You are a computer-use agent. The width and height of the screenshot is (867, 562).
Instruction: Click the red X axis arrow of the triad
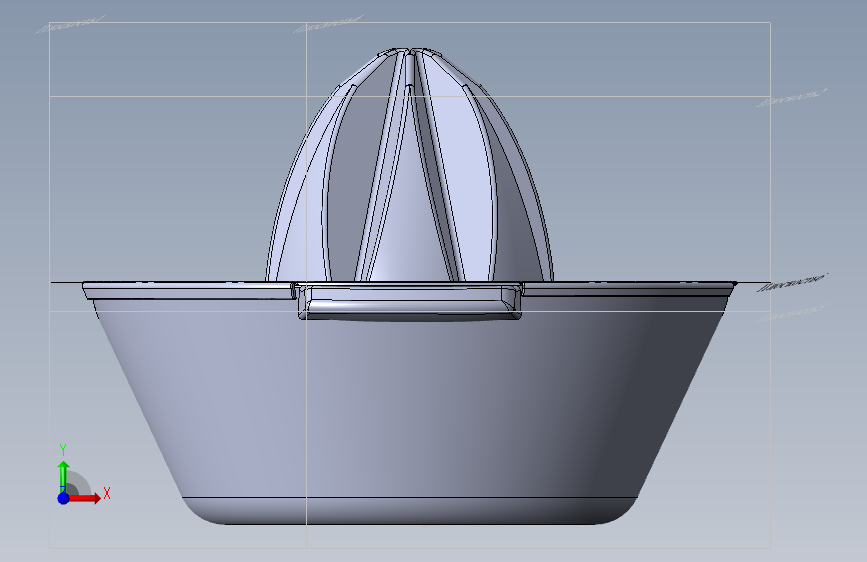tap(85, 498)
